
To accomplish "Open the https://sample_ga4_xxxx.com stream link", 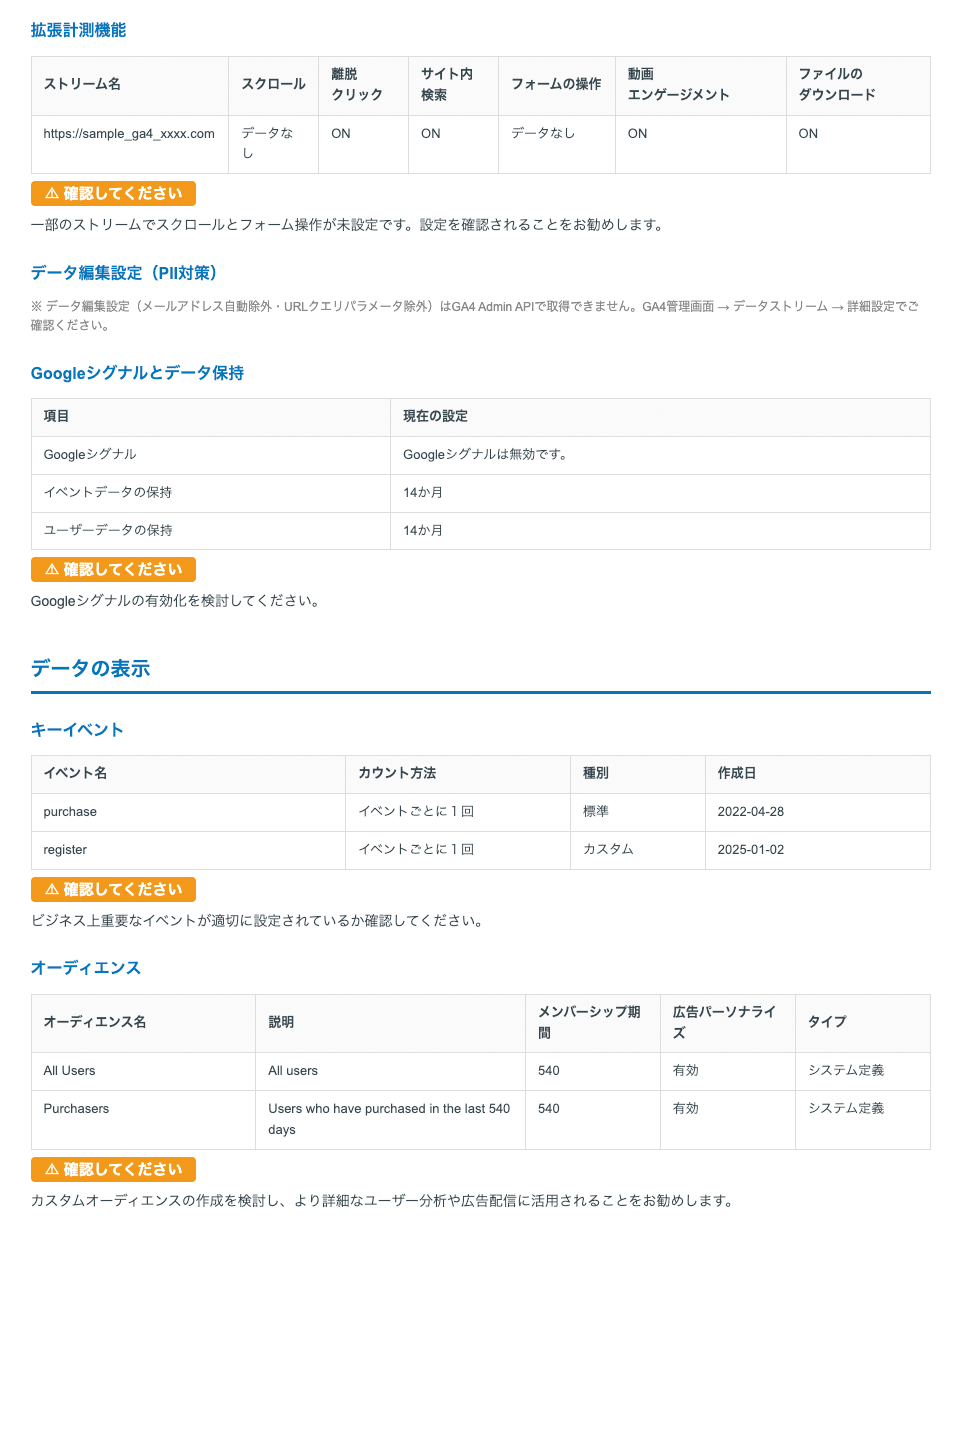I will [127, 133].
